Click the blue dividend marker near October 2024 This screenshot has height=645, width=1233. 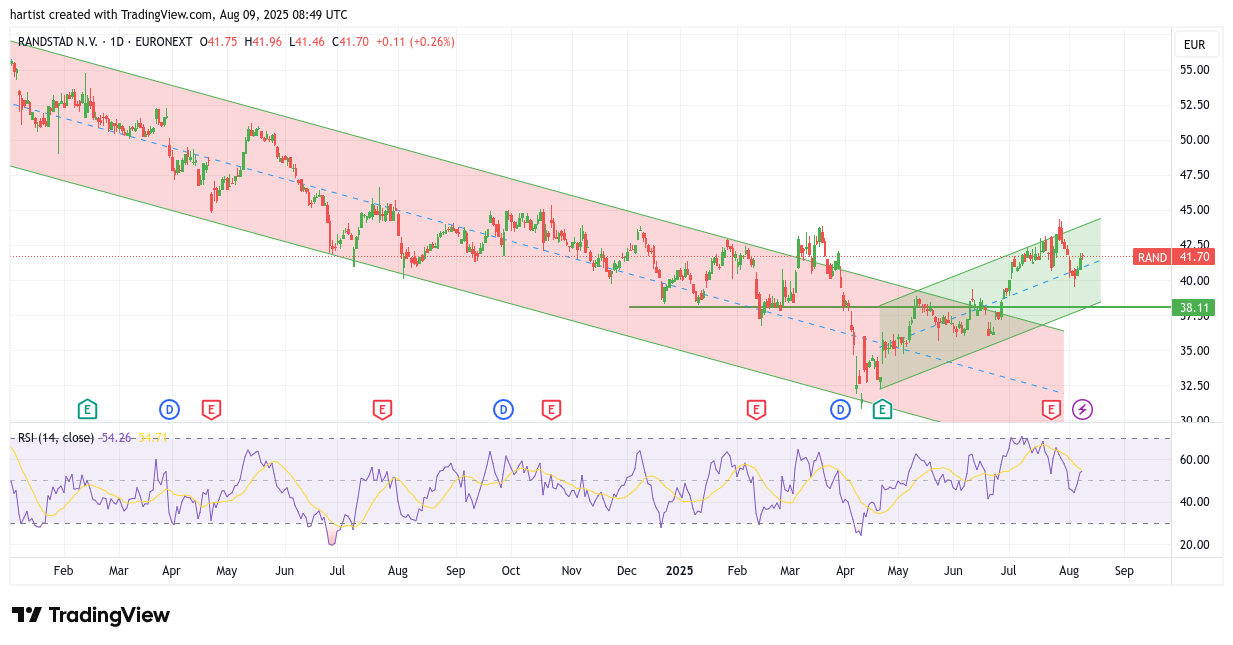tap(503, 409)
